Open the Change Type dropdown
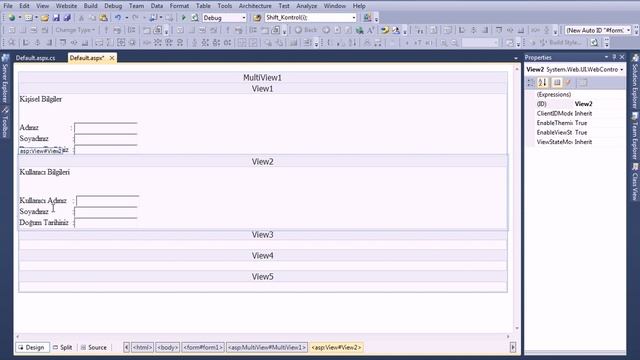 click(75, 30)
